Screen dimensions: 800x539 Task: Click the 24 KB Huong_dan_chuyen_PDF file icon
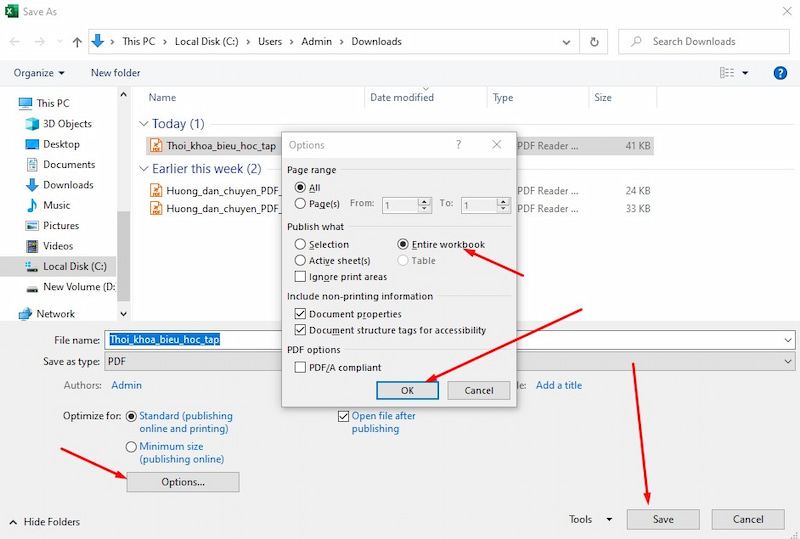pyautogui.click(x=156, y=190)
